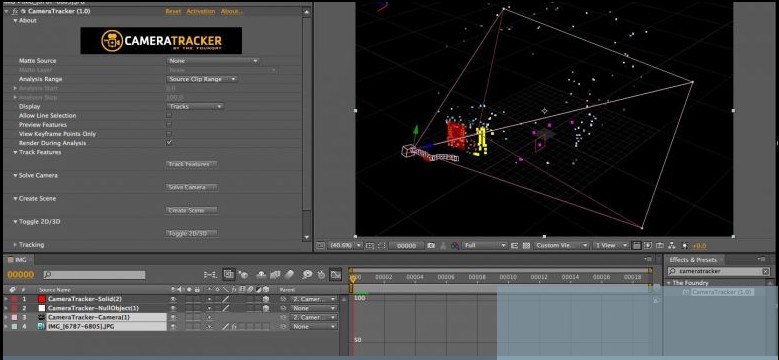Open grid and guide options in viewer
The height and width of the screenshot is (360, 779).
pos(370,245)
